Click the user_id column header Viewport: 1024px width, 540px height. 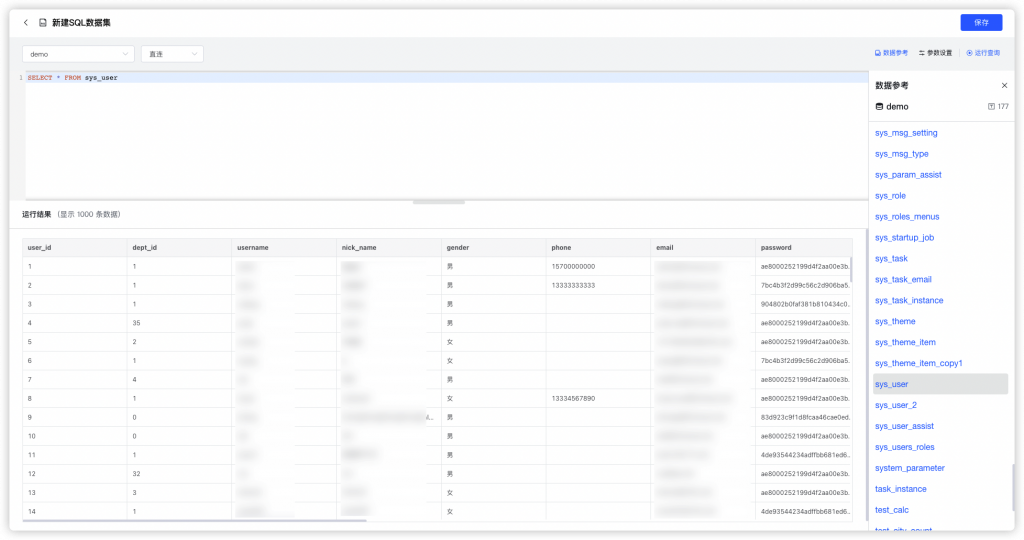coord(74,247)
